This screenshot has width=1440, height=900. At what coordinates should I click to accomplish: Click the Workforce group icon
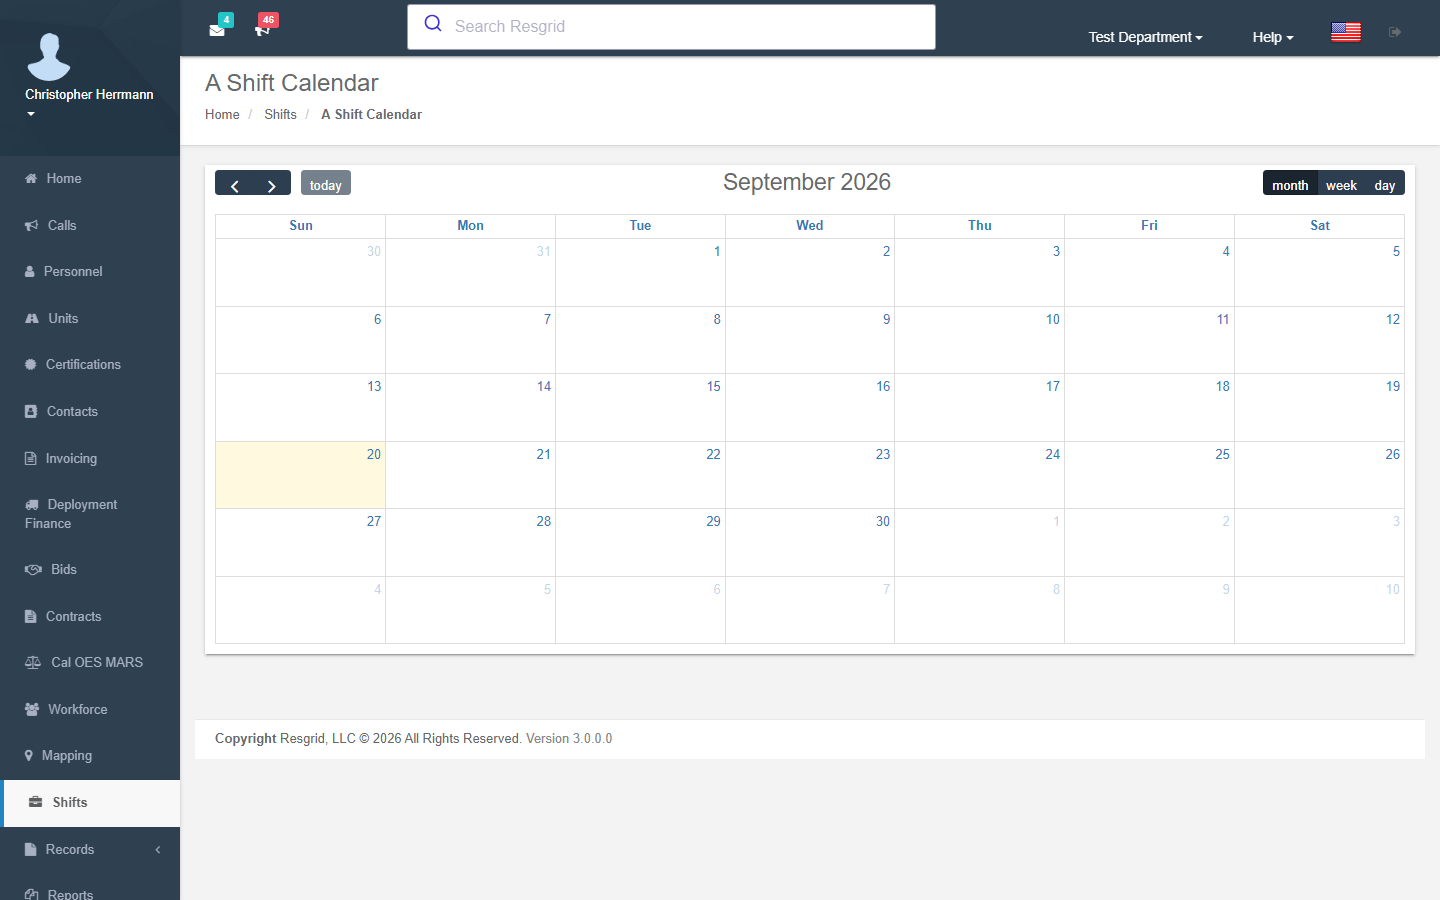[x=32, y=709]
